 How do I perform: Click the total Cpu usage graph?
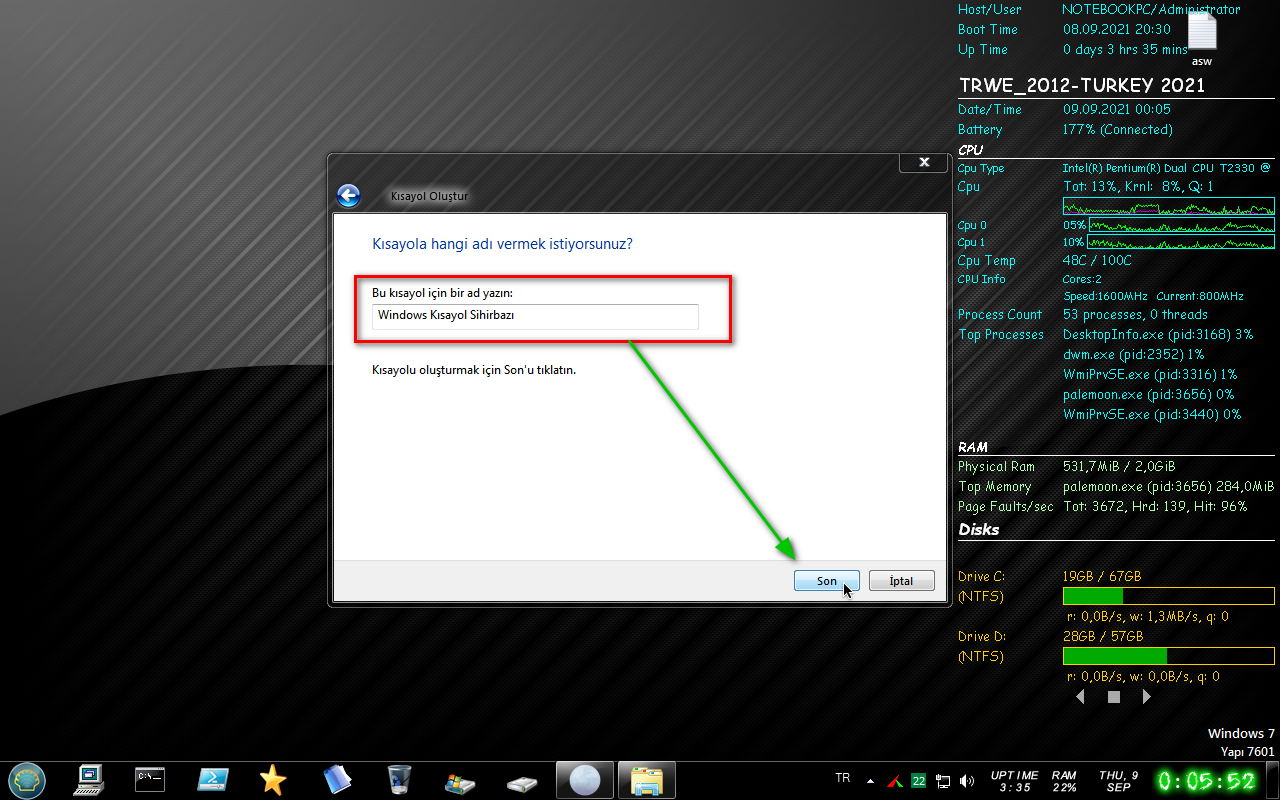(1169, 207)
